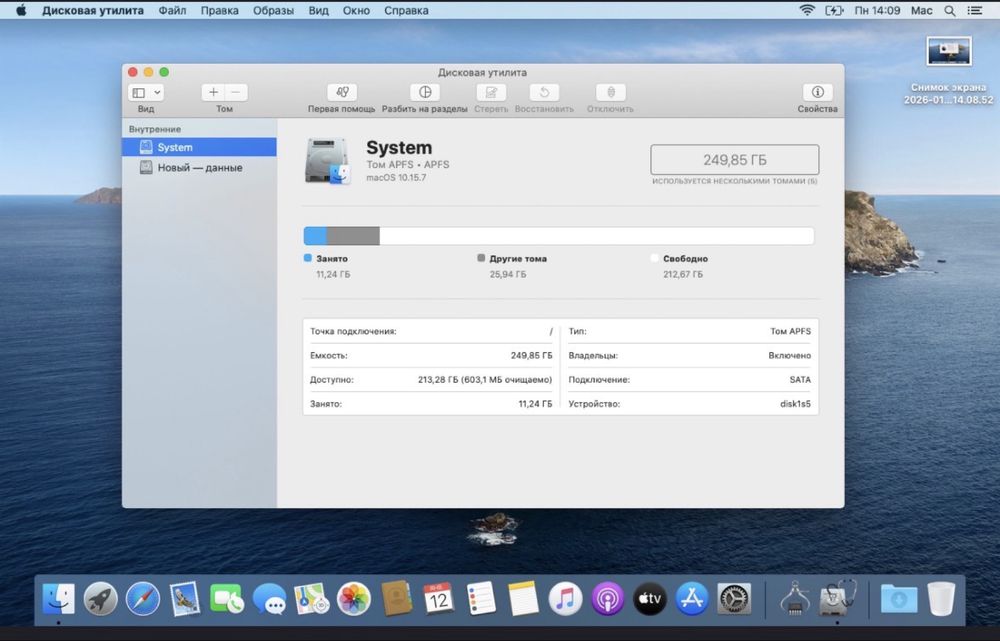
Task: Remove a volume with the minus button
Action: point(236,92)
